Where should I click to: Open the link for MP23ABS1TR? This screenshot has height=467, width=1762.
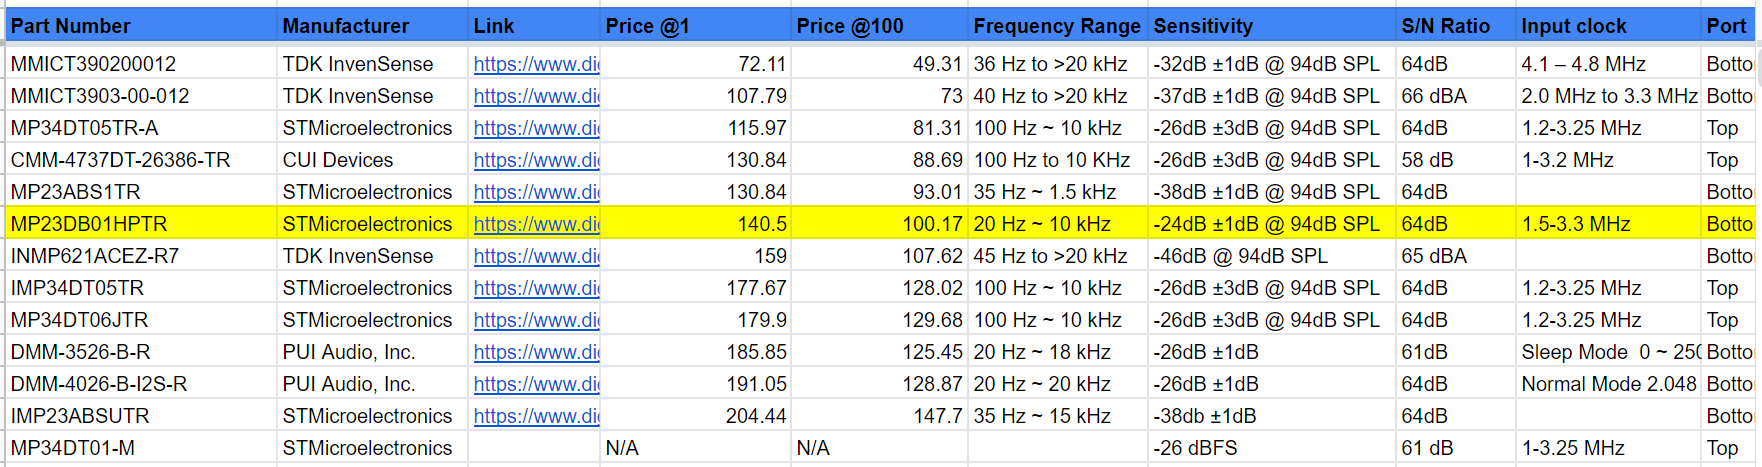click(536, 192)
